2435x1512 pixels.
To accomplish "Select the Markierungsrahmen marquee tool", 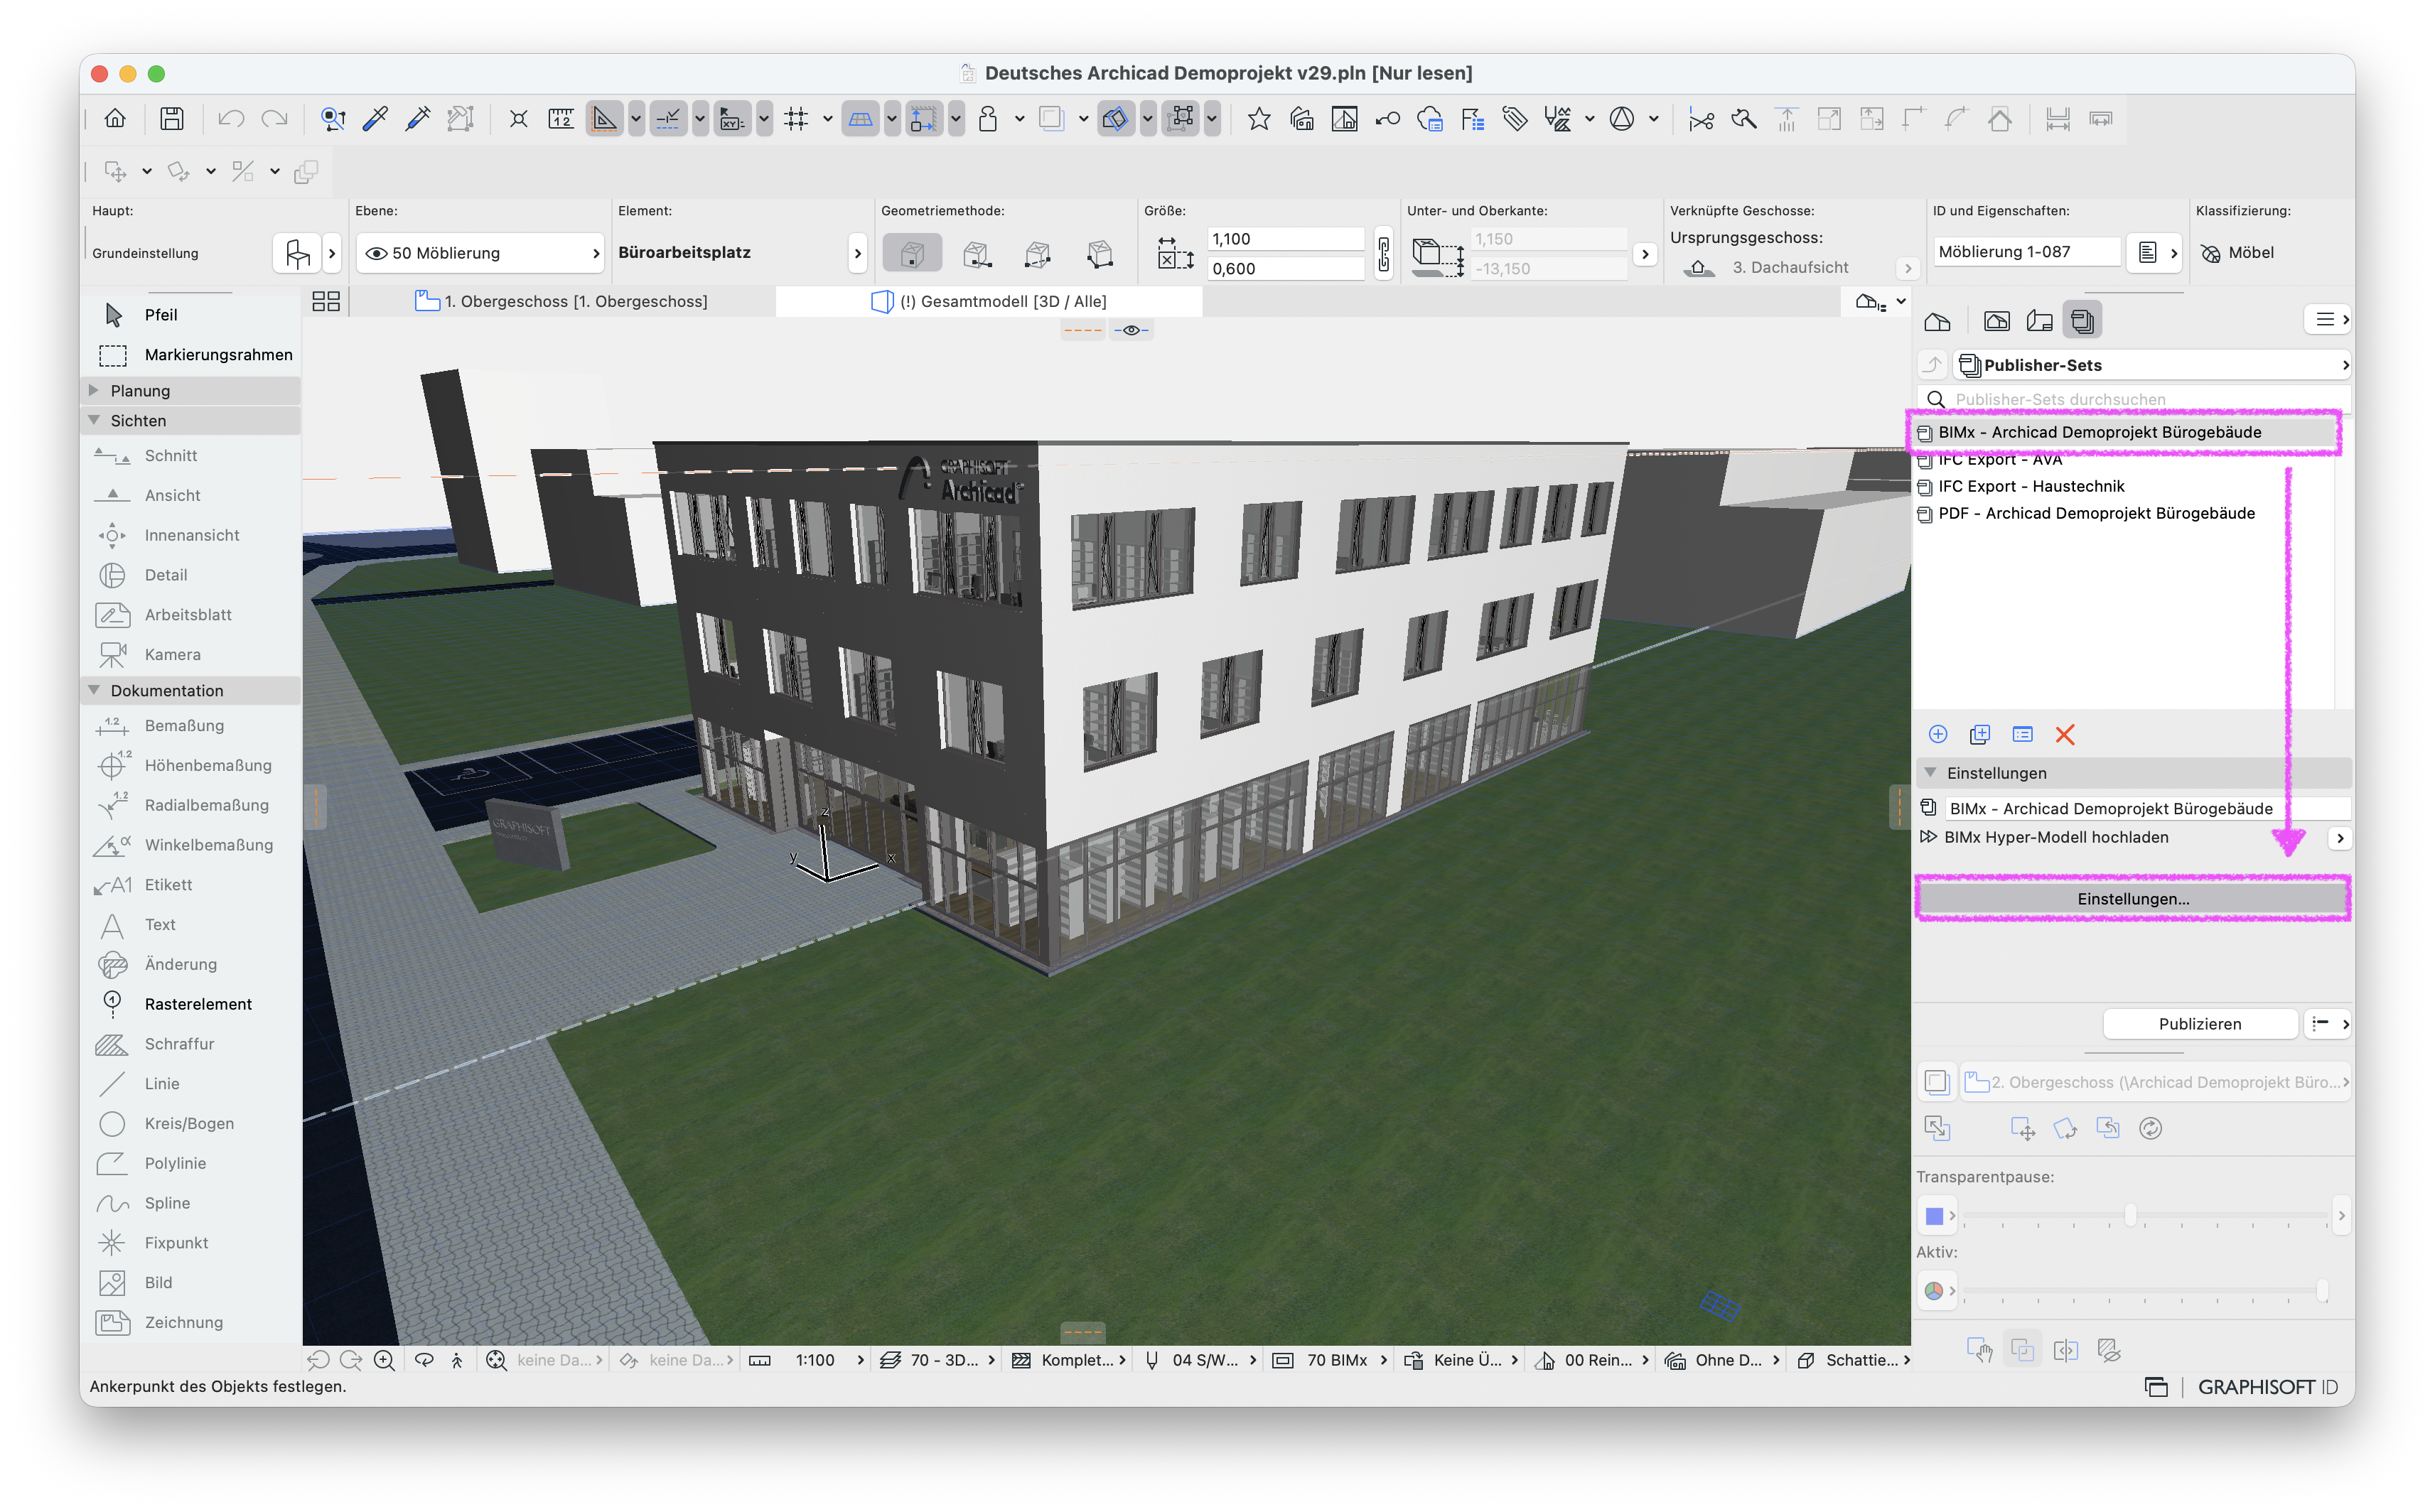I will point(190,355).
